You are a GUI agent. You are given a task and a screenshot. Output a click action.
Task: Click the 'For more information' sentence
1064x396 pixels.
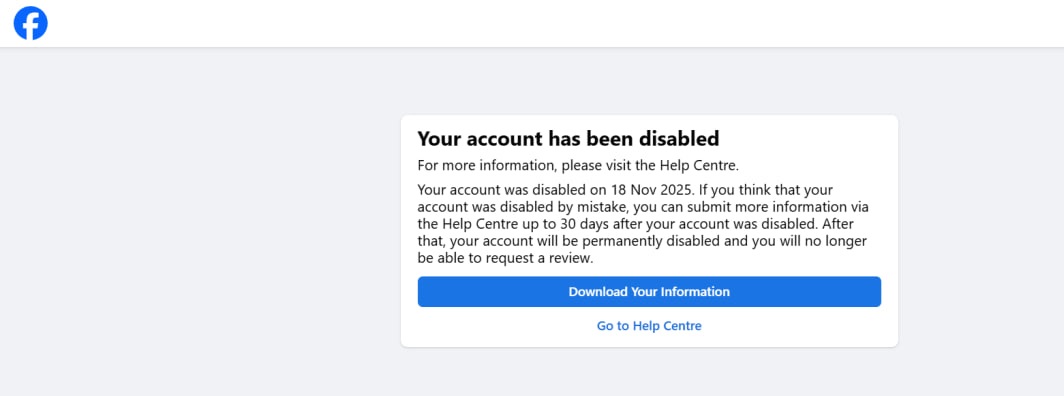click(x=577, y=165)
